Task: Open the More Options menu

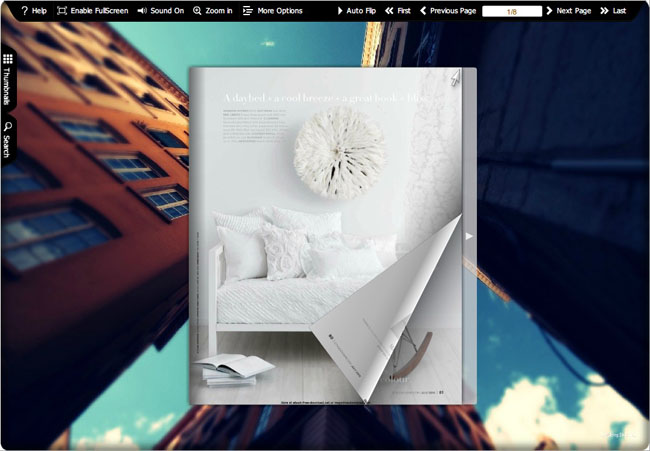Action: 272,11
